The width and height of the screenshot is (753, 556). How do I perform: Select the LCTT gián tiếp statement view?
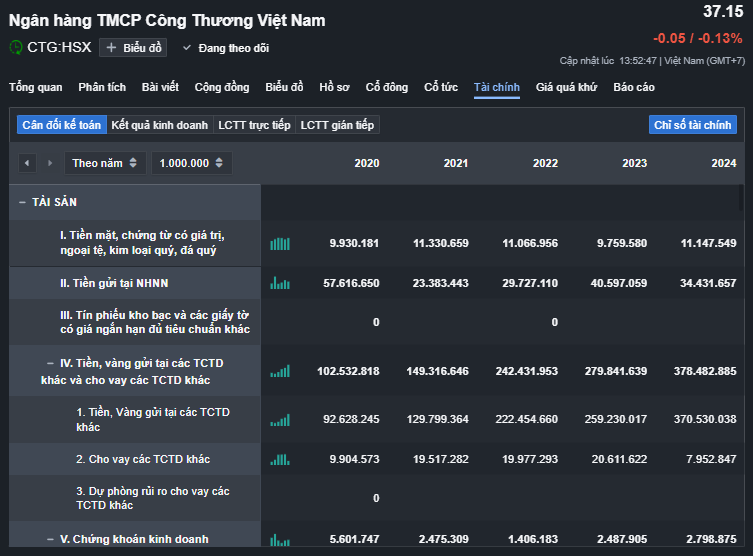click(337, 125)
